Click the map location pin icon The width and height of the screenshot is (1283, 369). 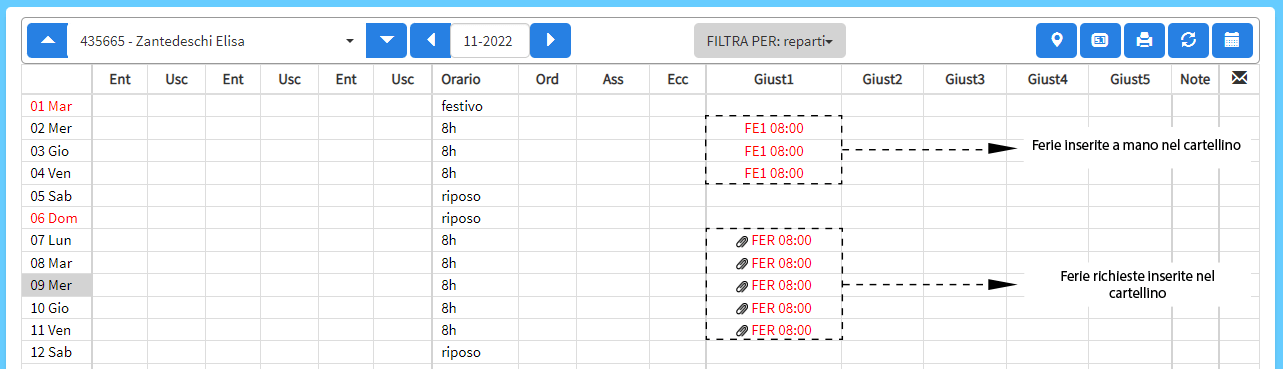click(1056, 41)
